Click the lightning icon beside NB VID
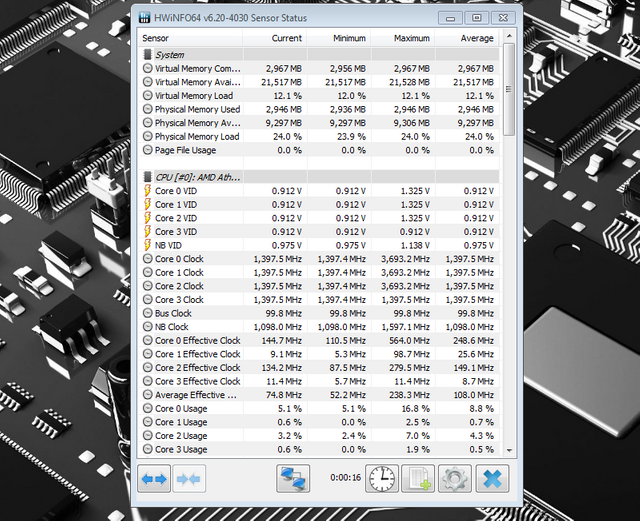 (147, 245)
